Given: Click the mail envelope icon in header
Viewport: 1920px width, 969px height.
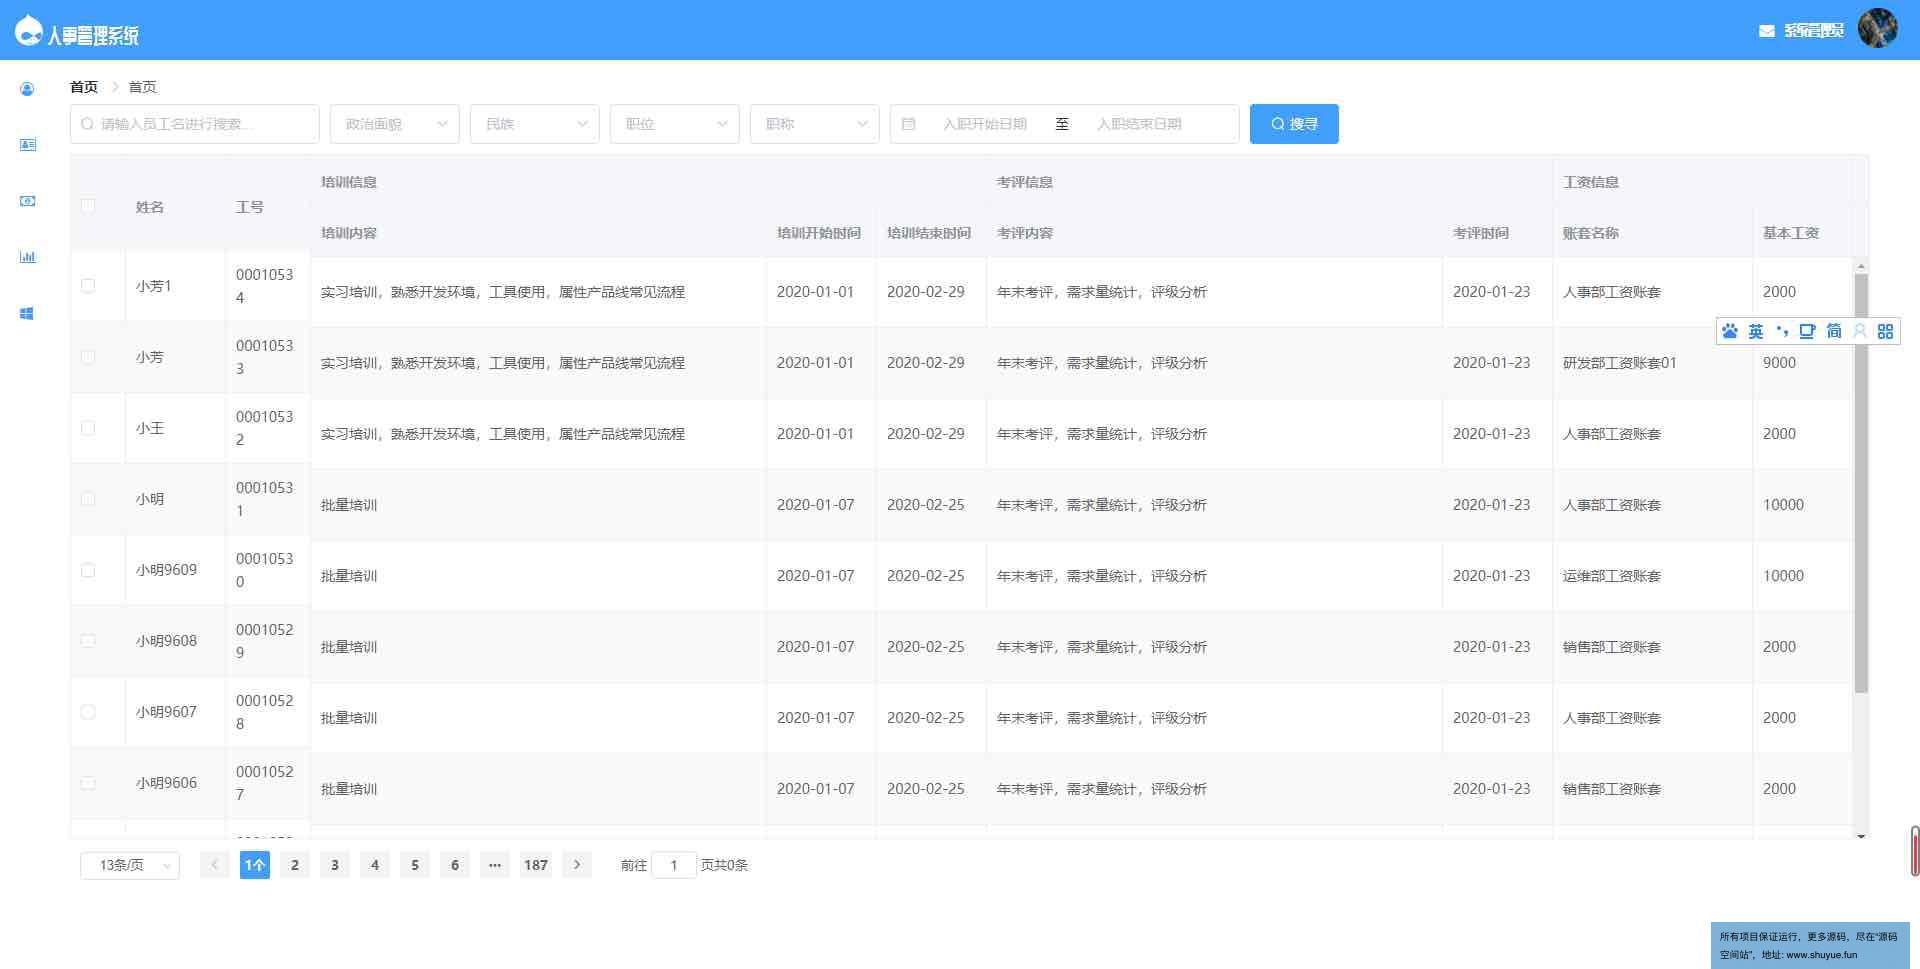Looking at the screenshot, I should point(1766,31).
